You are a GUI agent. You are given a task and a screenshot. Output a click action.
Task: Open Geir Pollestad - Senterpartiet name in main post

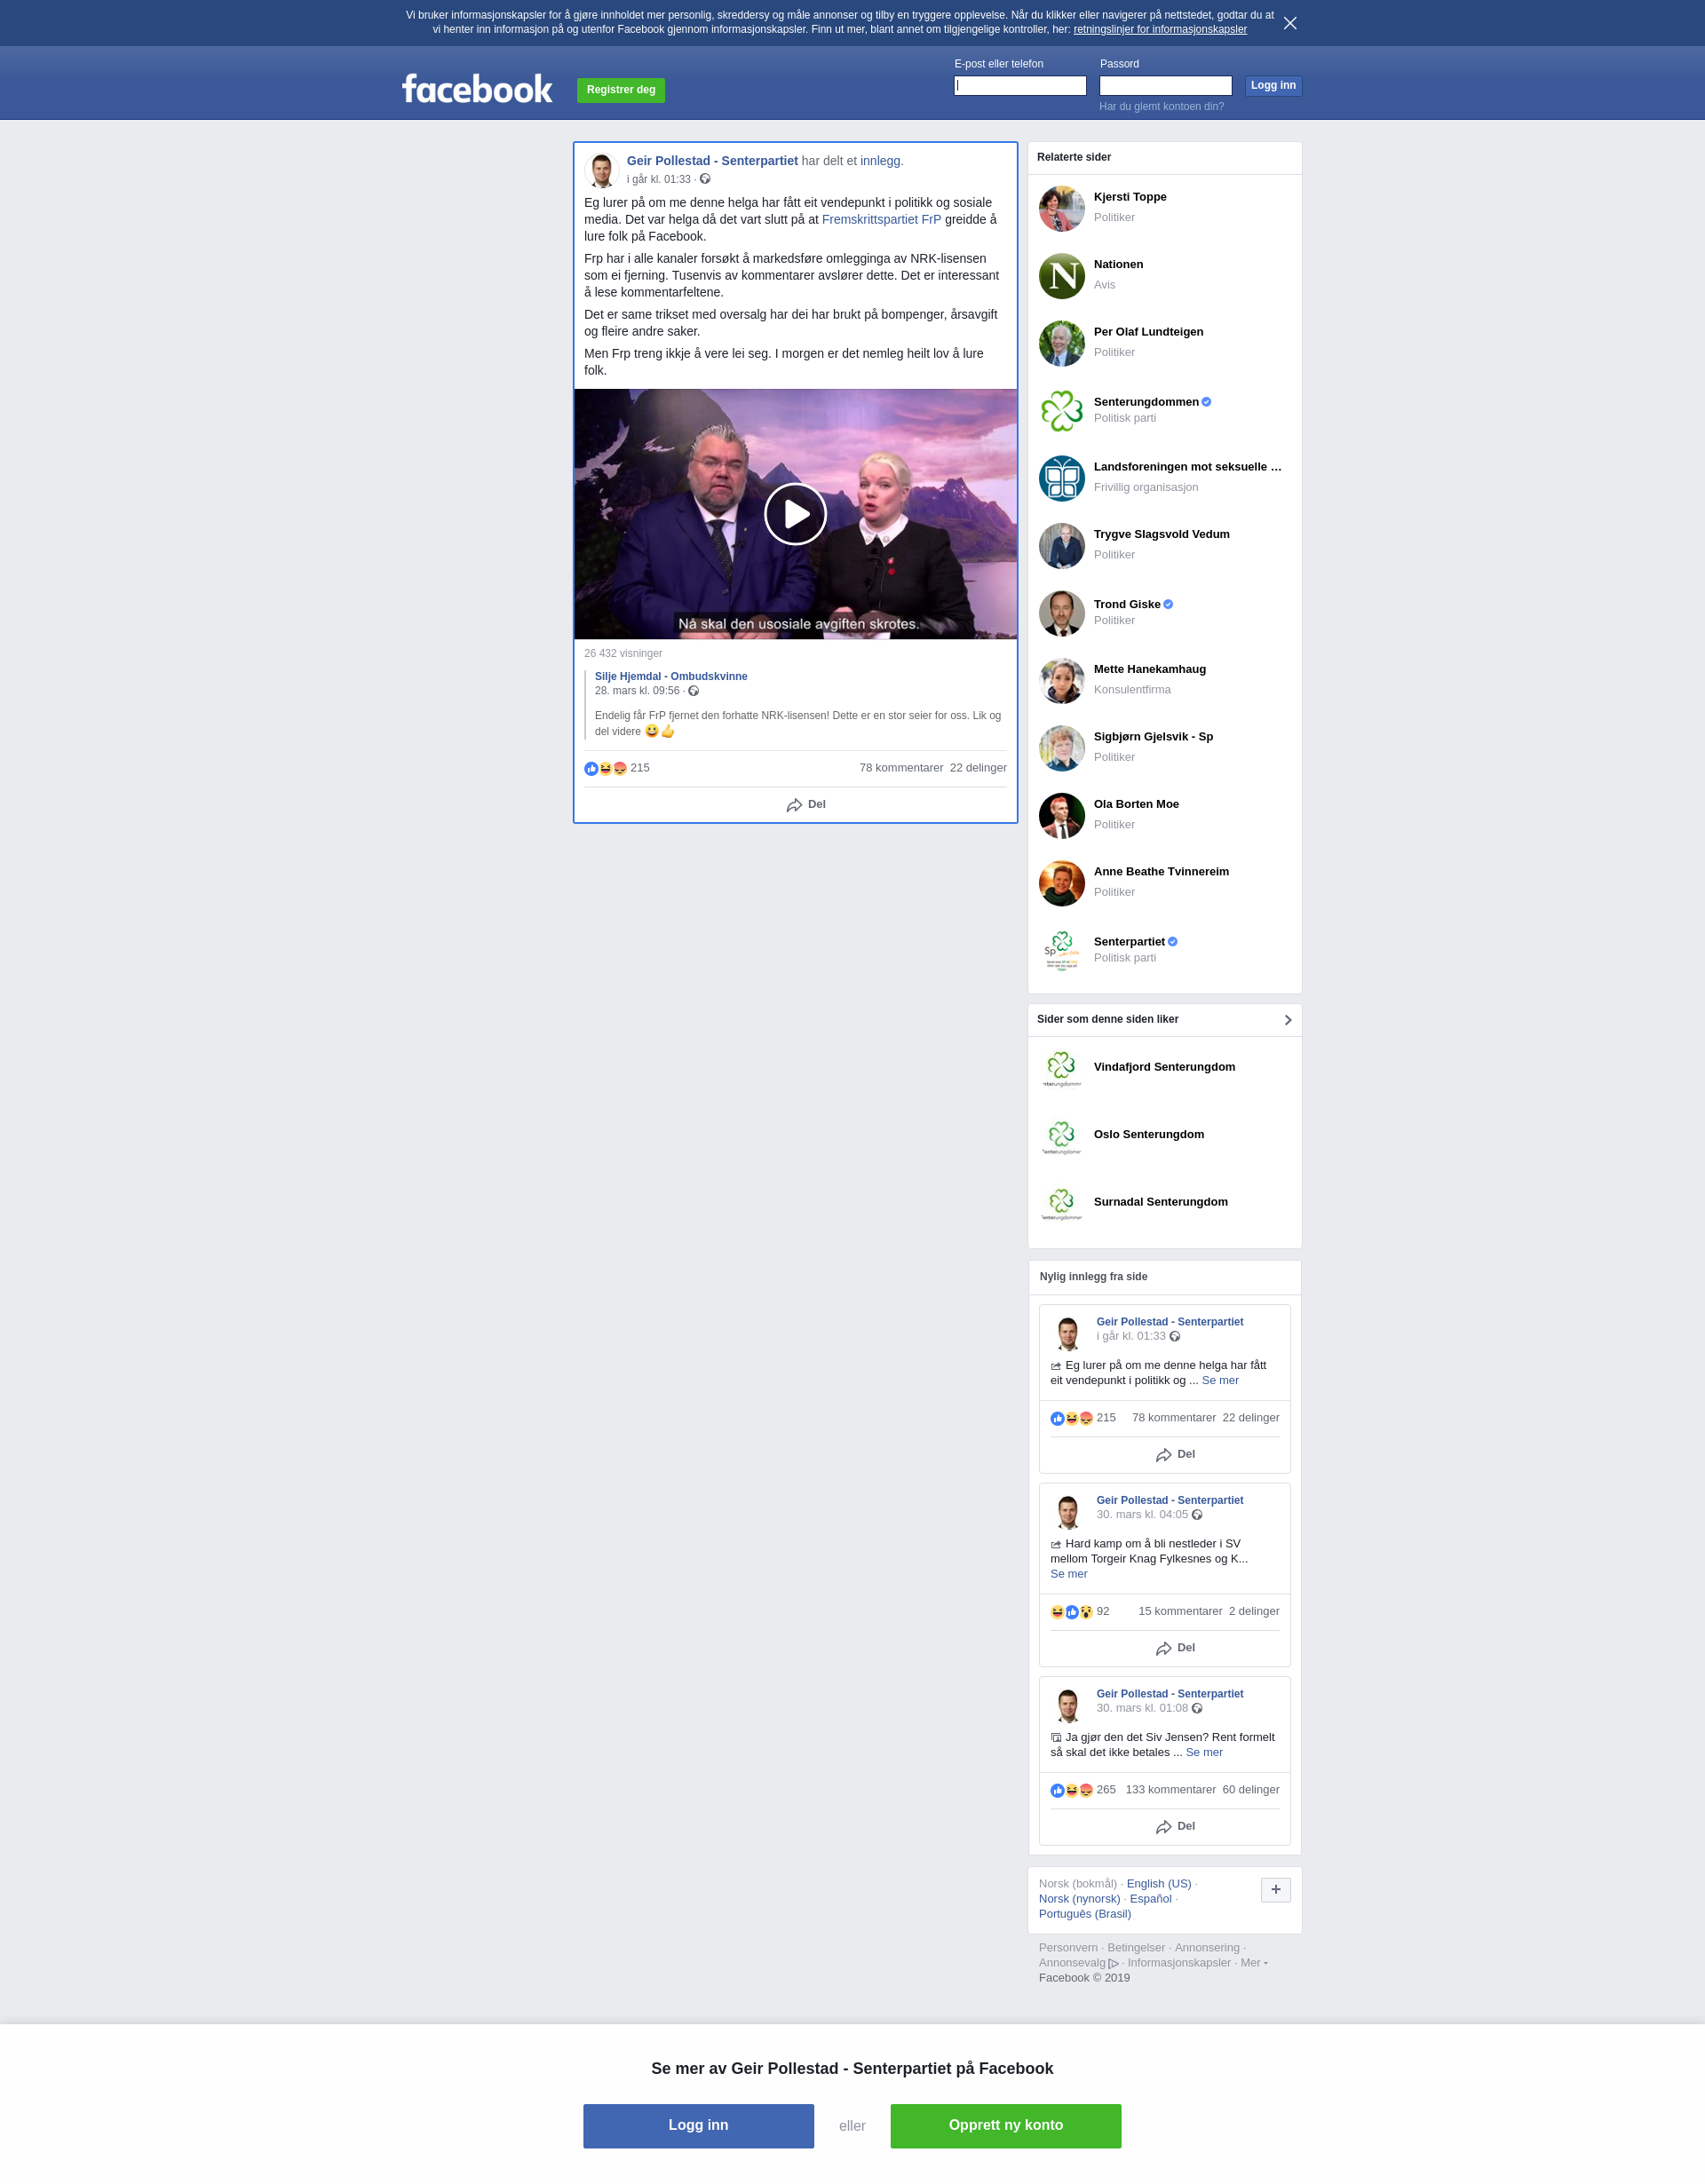tap(712, 161)
